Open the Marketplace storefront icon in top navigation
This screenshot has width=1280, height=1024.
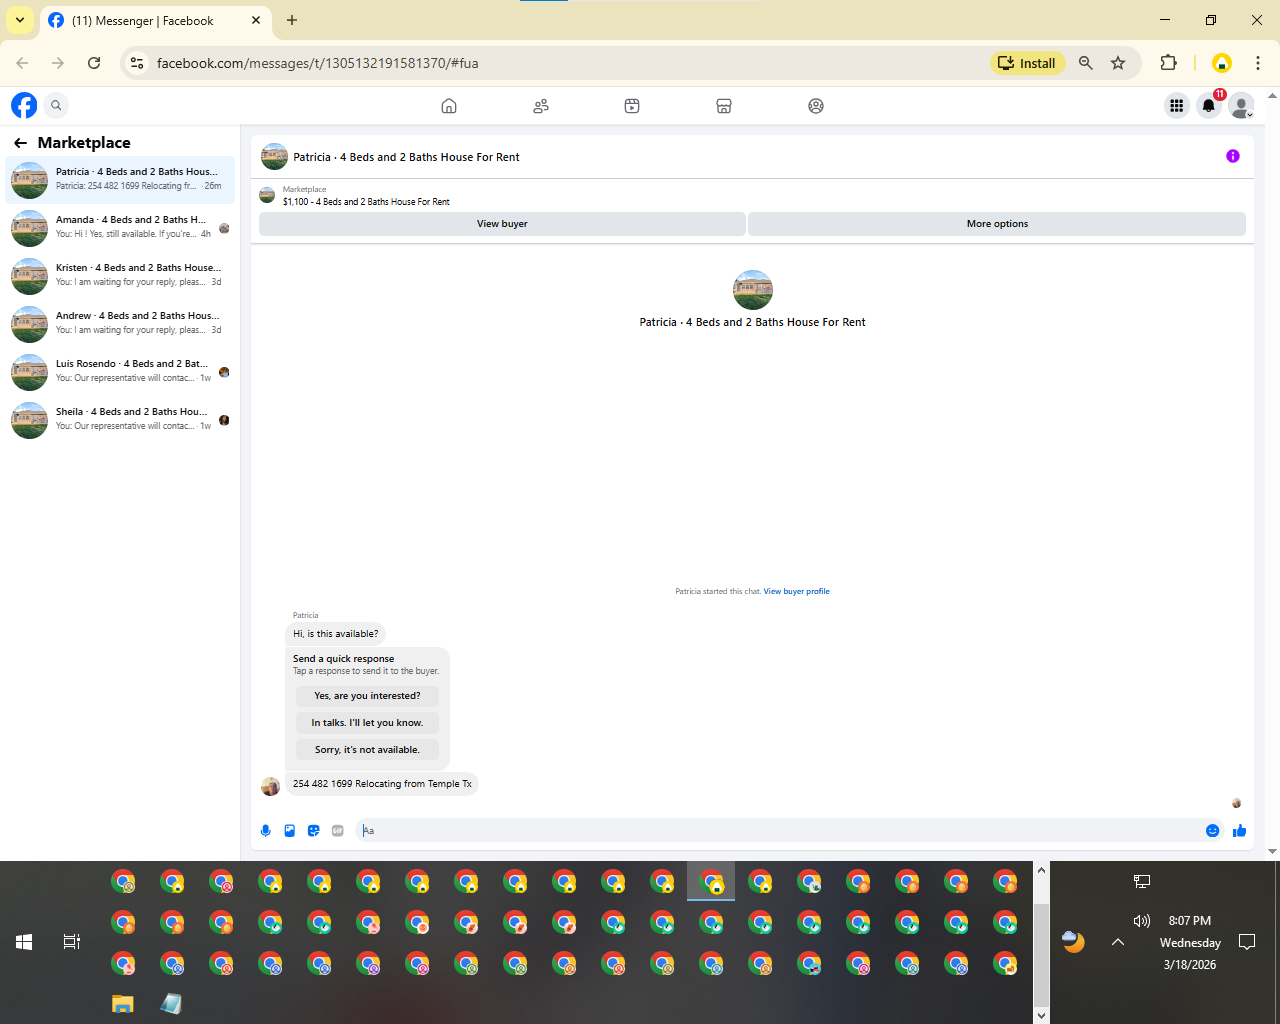click(x=724, y=106)
